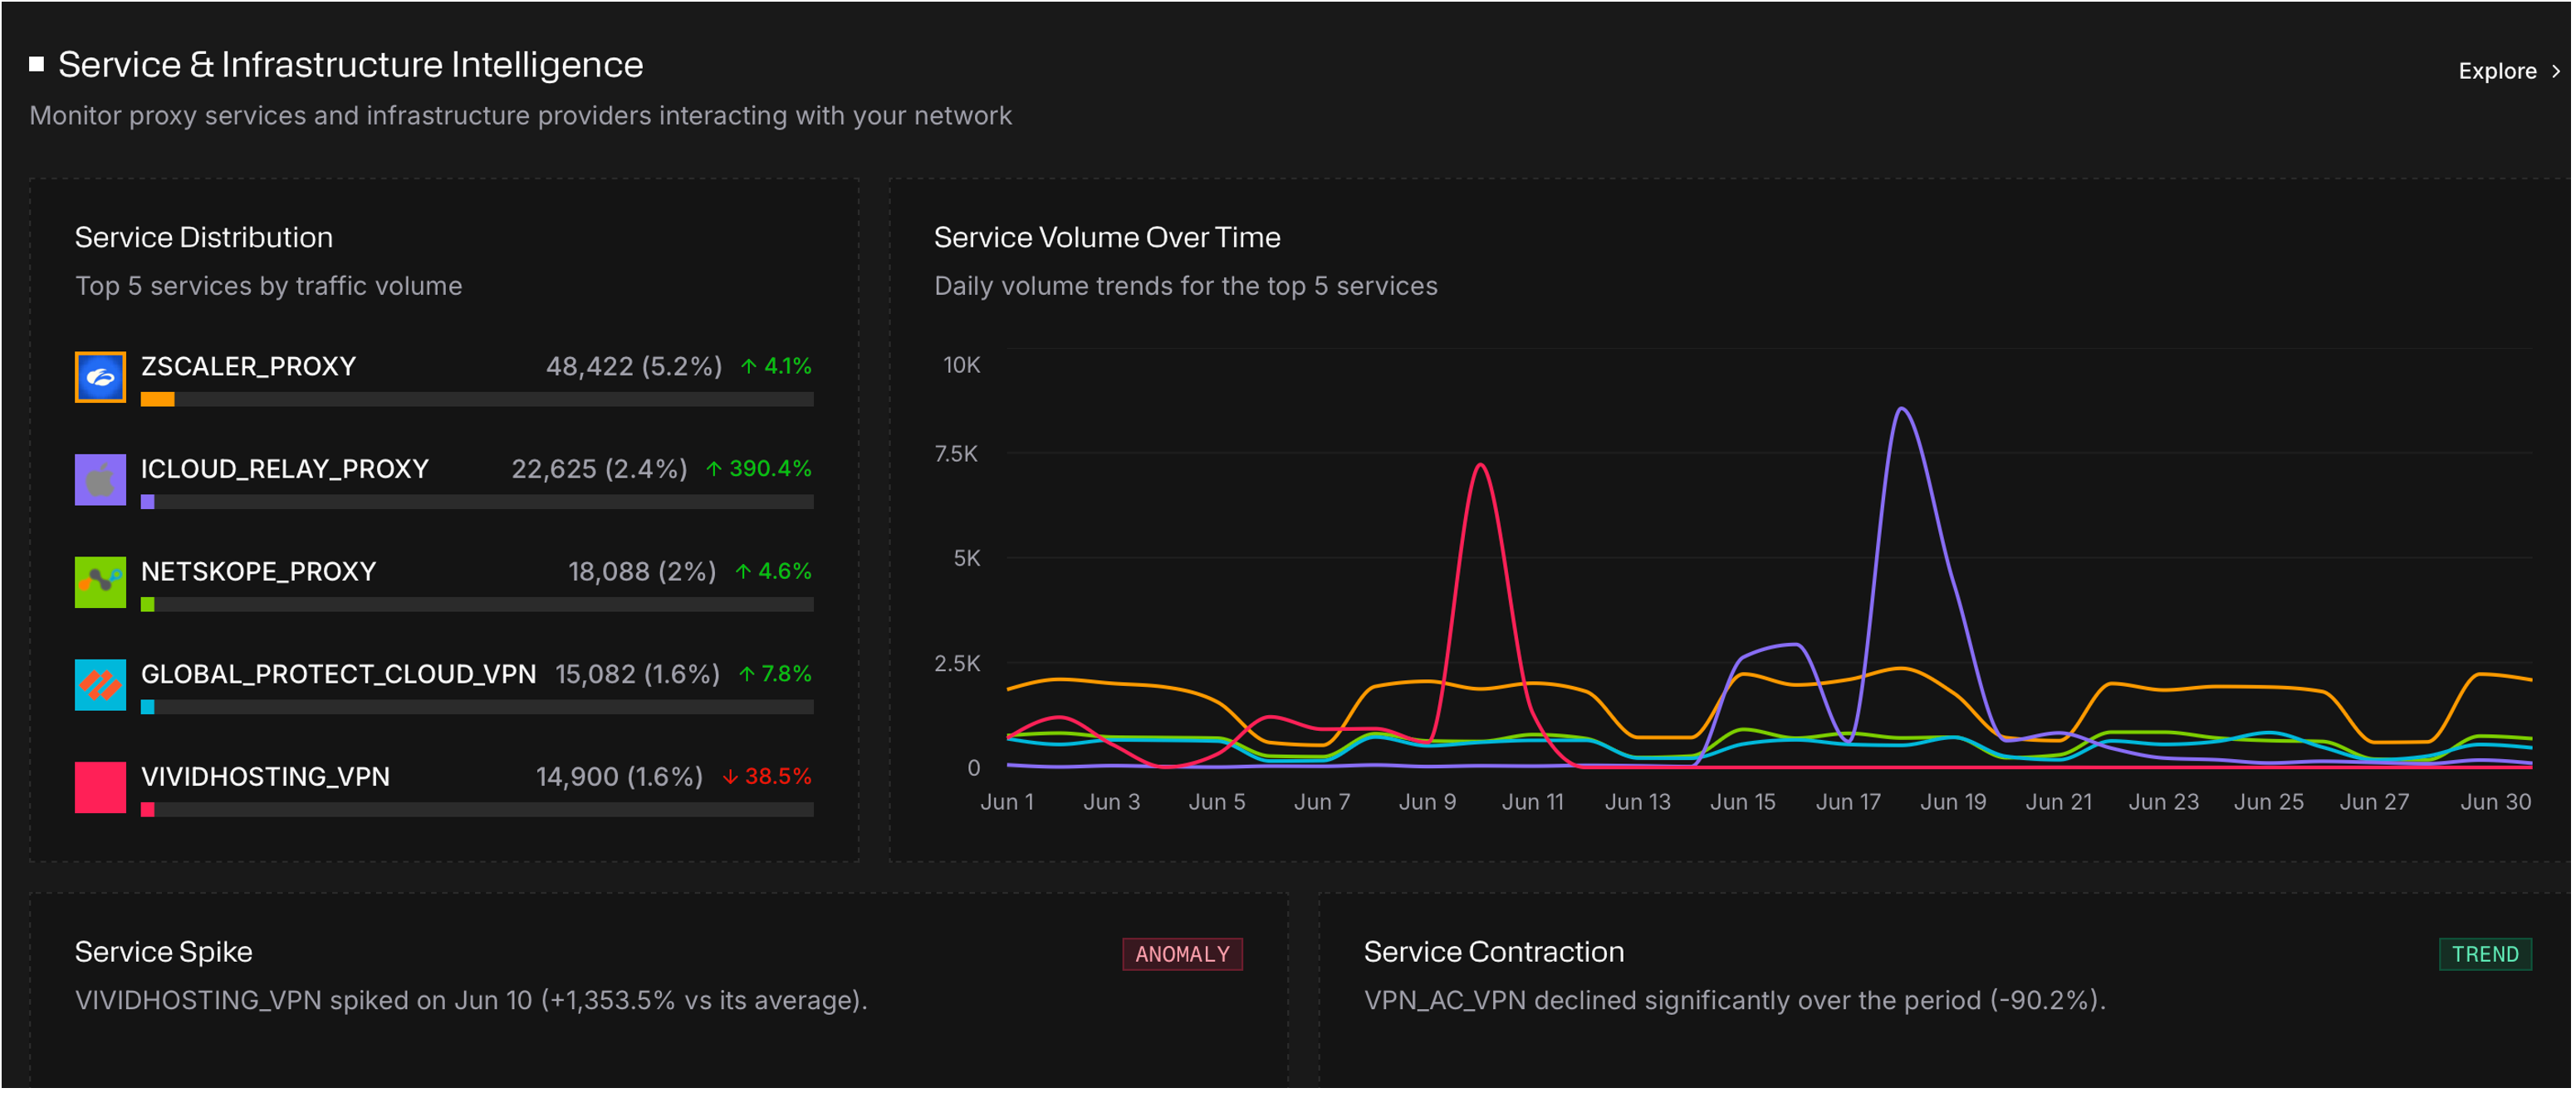This screenshot has height=1093, width=2576.
Task: Click the Zscaler orange volume bar
Action: [157, 400]
